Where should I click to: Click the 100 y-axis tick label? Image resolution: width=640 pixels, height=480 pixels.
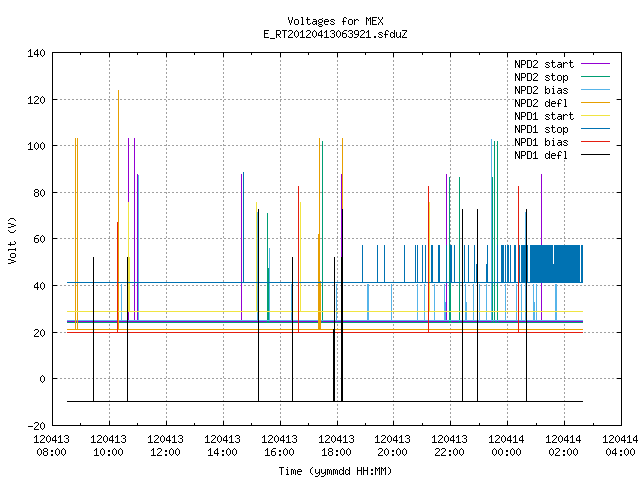click(x=36, y=146)
